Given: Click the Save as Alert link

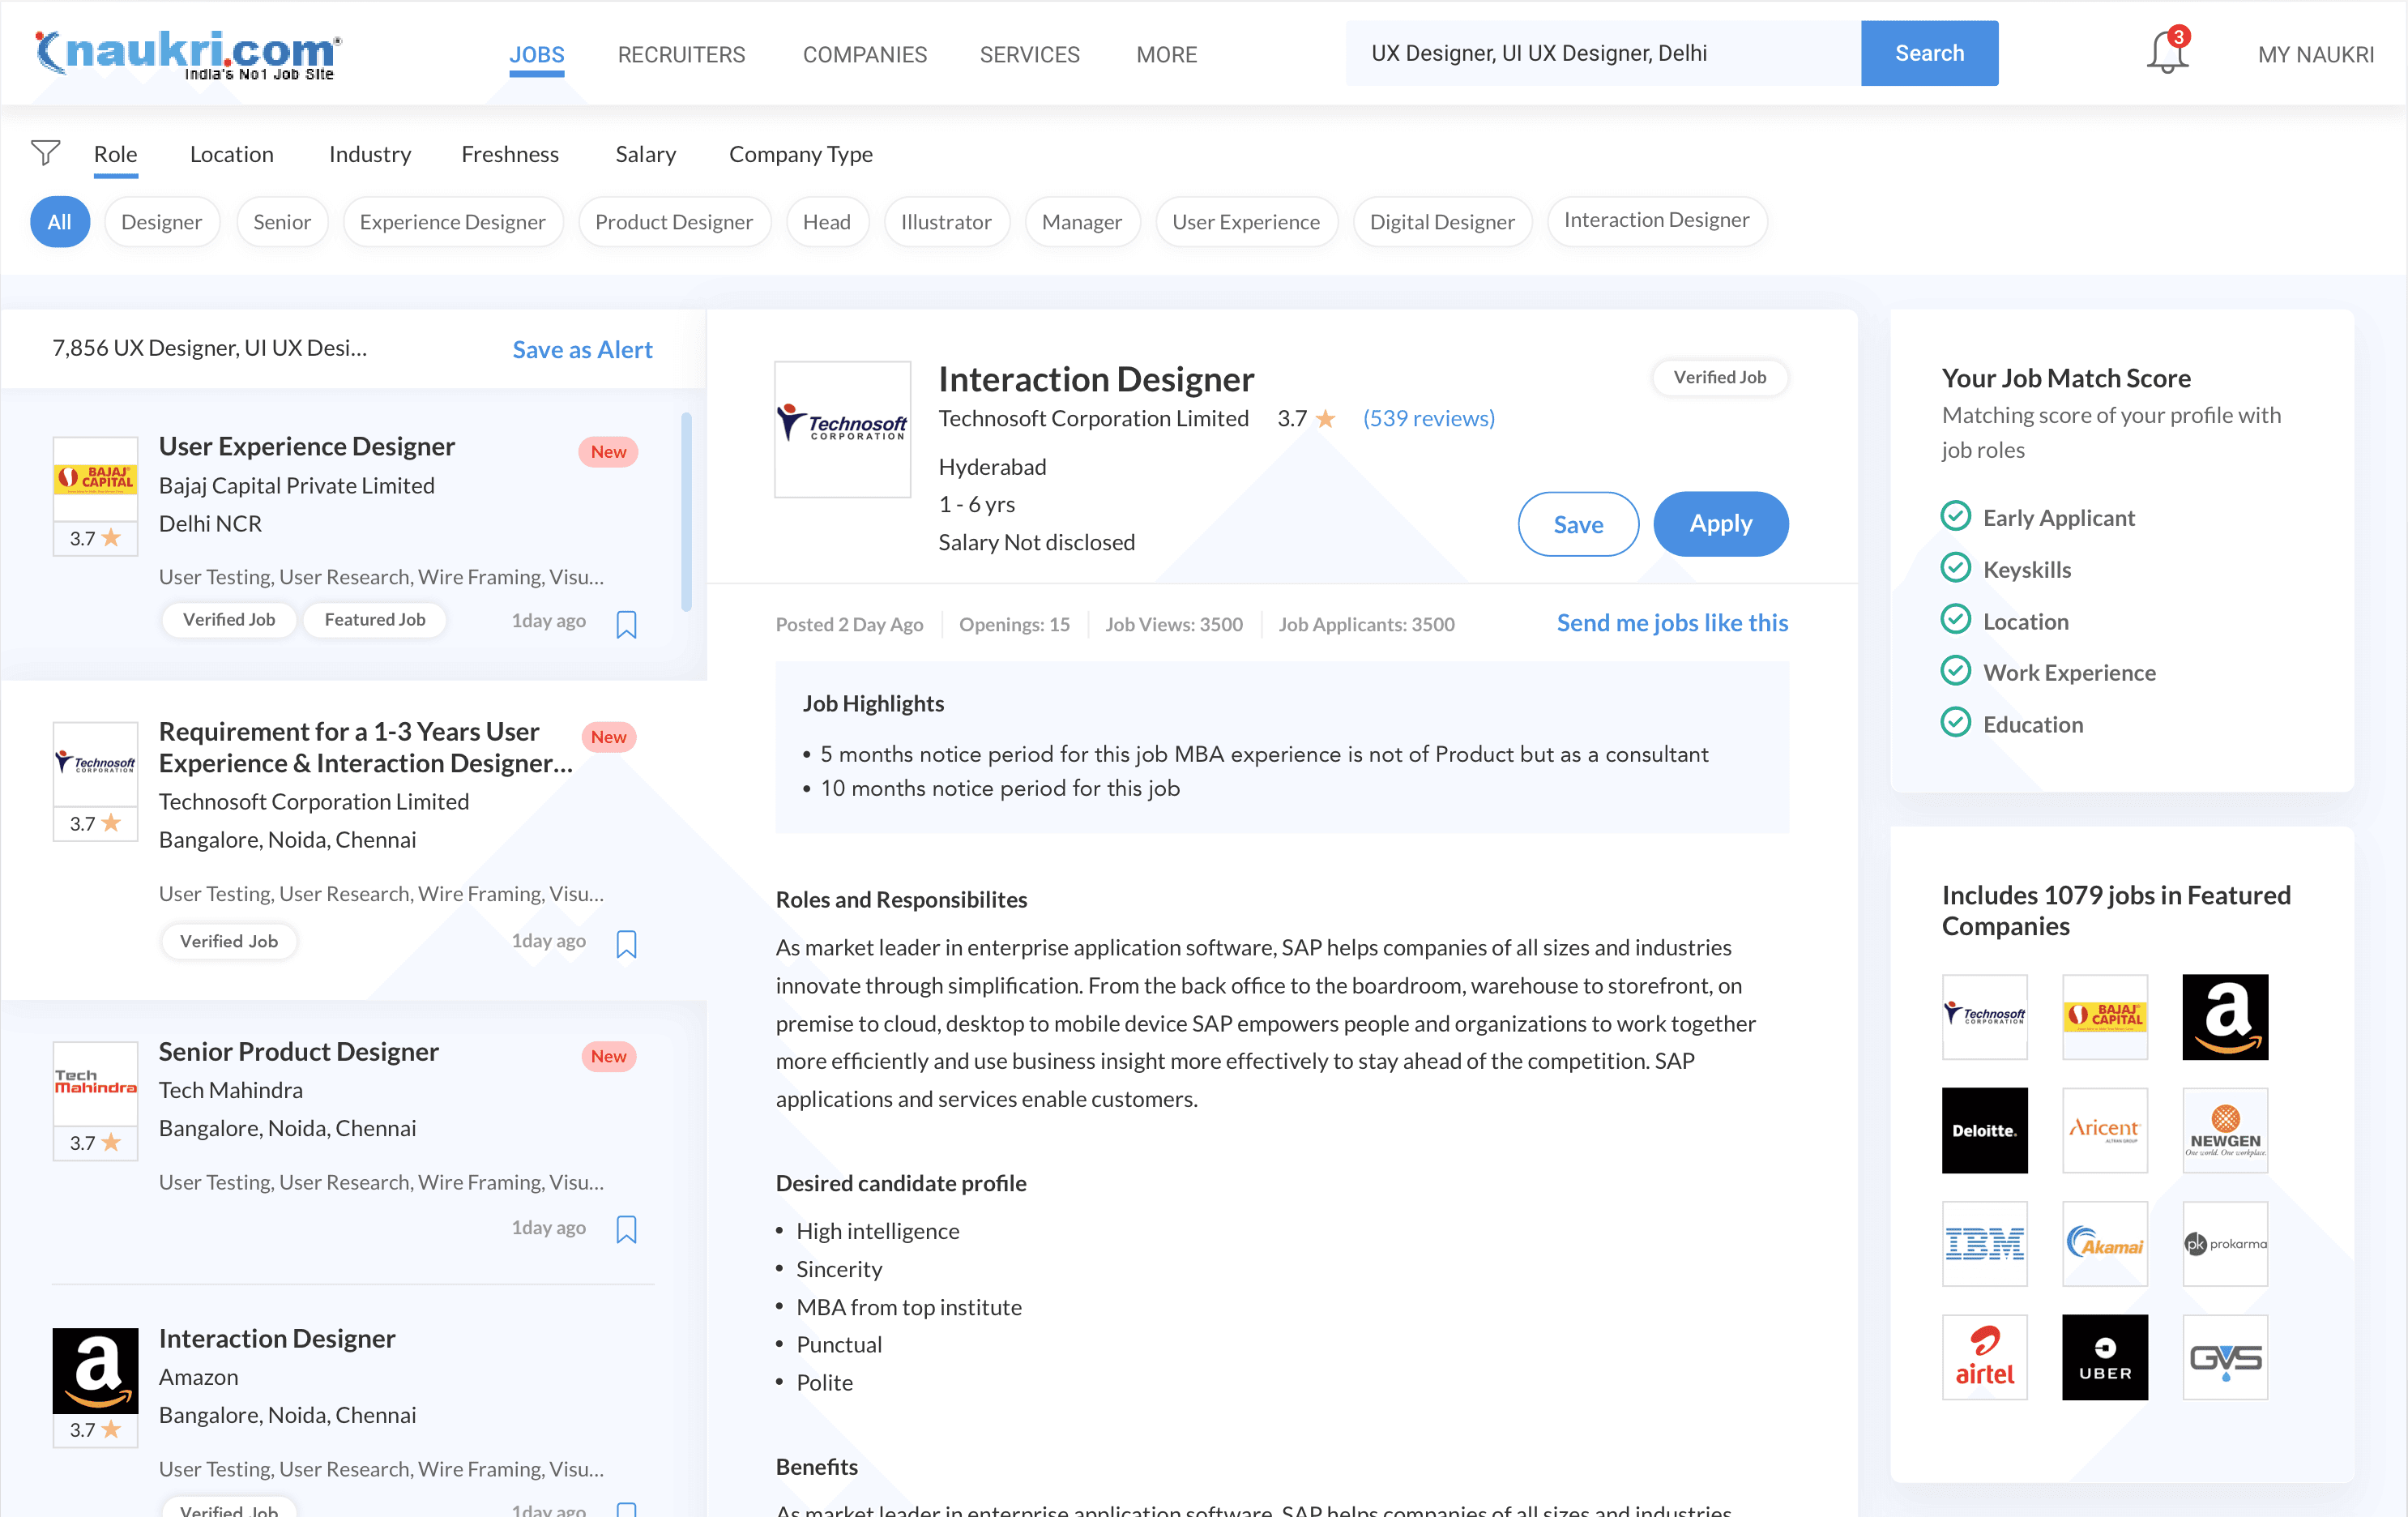Looking at the screenshot, I should coord(582,349).
